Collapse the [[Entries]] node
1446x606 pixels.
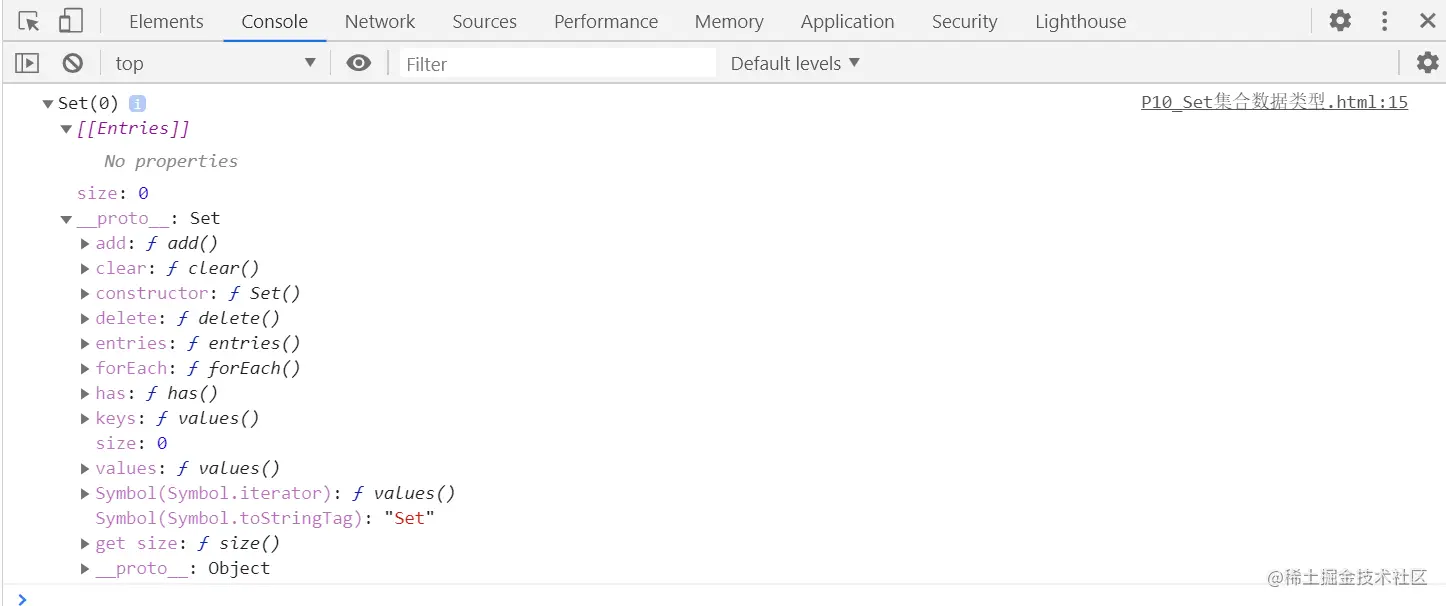(66, 129)
